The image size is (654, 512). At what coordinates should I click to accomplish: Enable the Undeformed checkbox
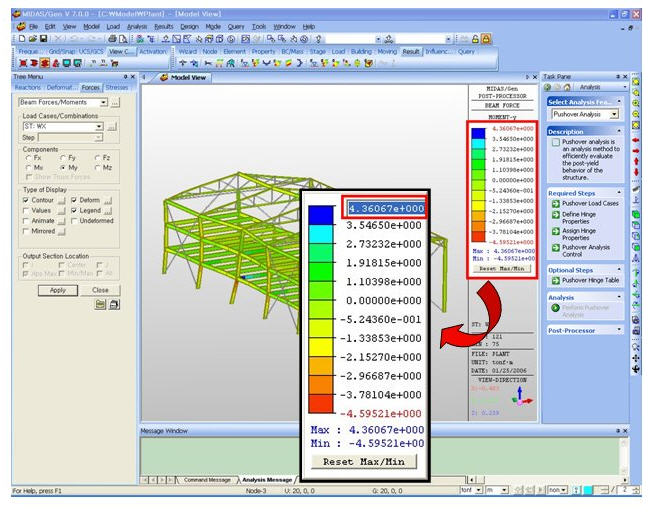(x=74, y=221)
